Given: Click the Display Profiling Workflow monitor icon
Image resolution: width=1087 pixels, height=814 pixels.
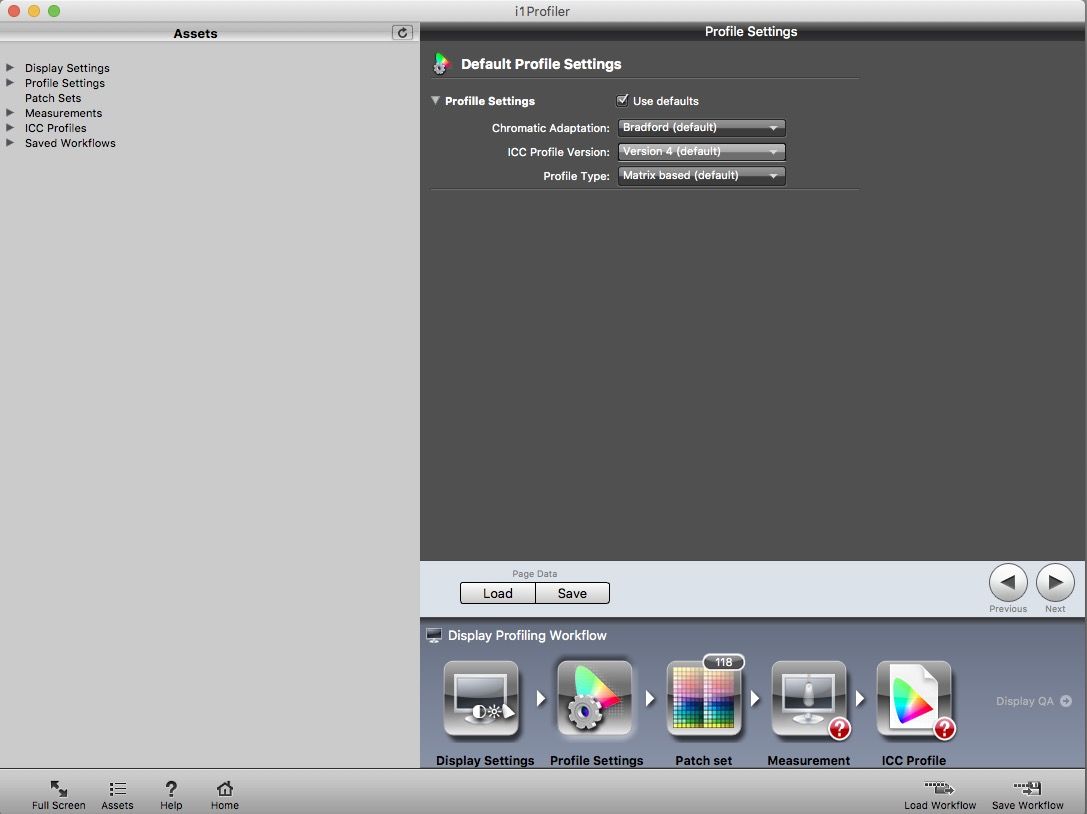Looking at the screenshot, I should 434,635.
